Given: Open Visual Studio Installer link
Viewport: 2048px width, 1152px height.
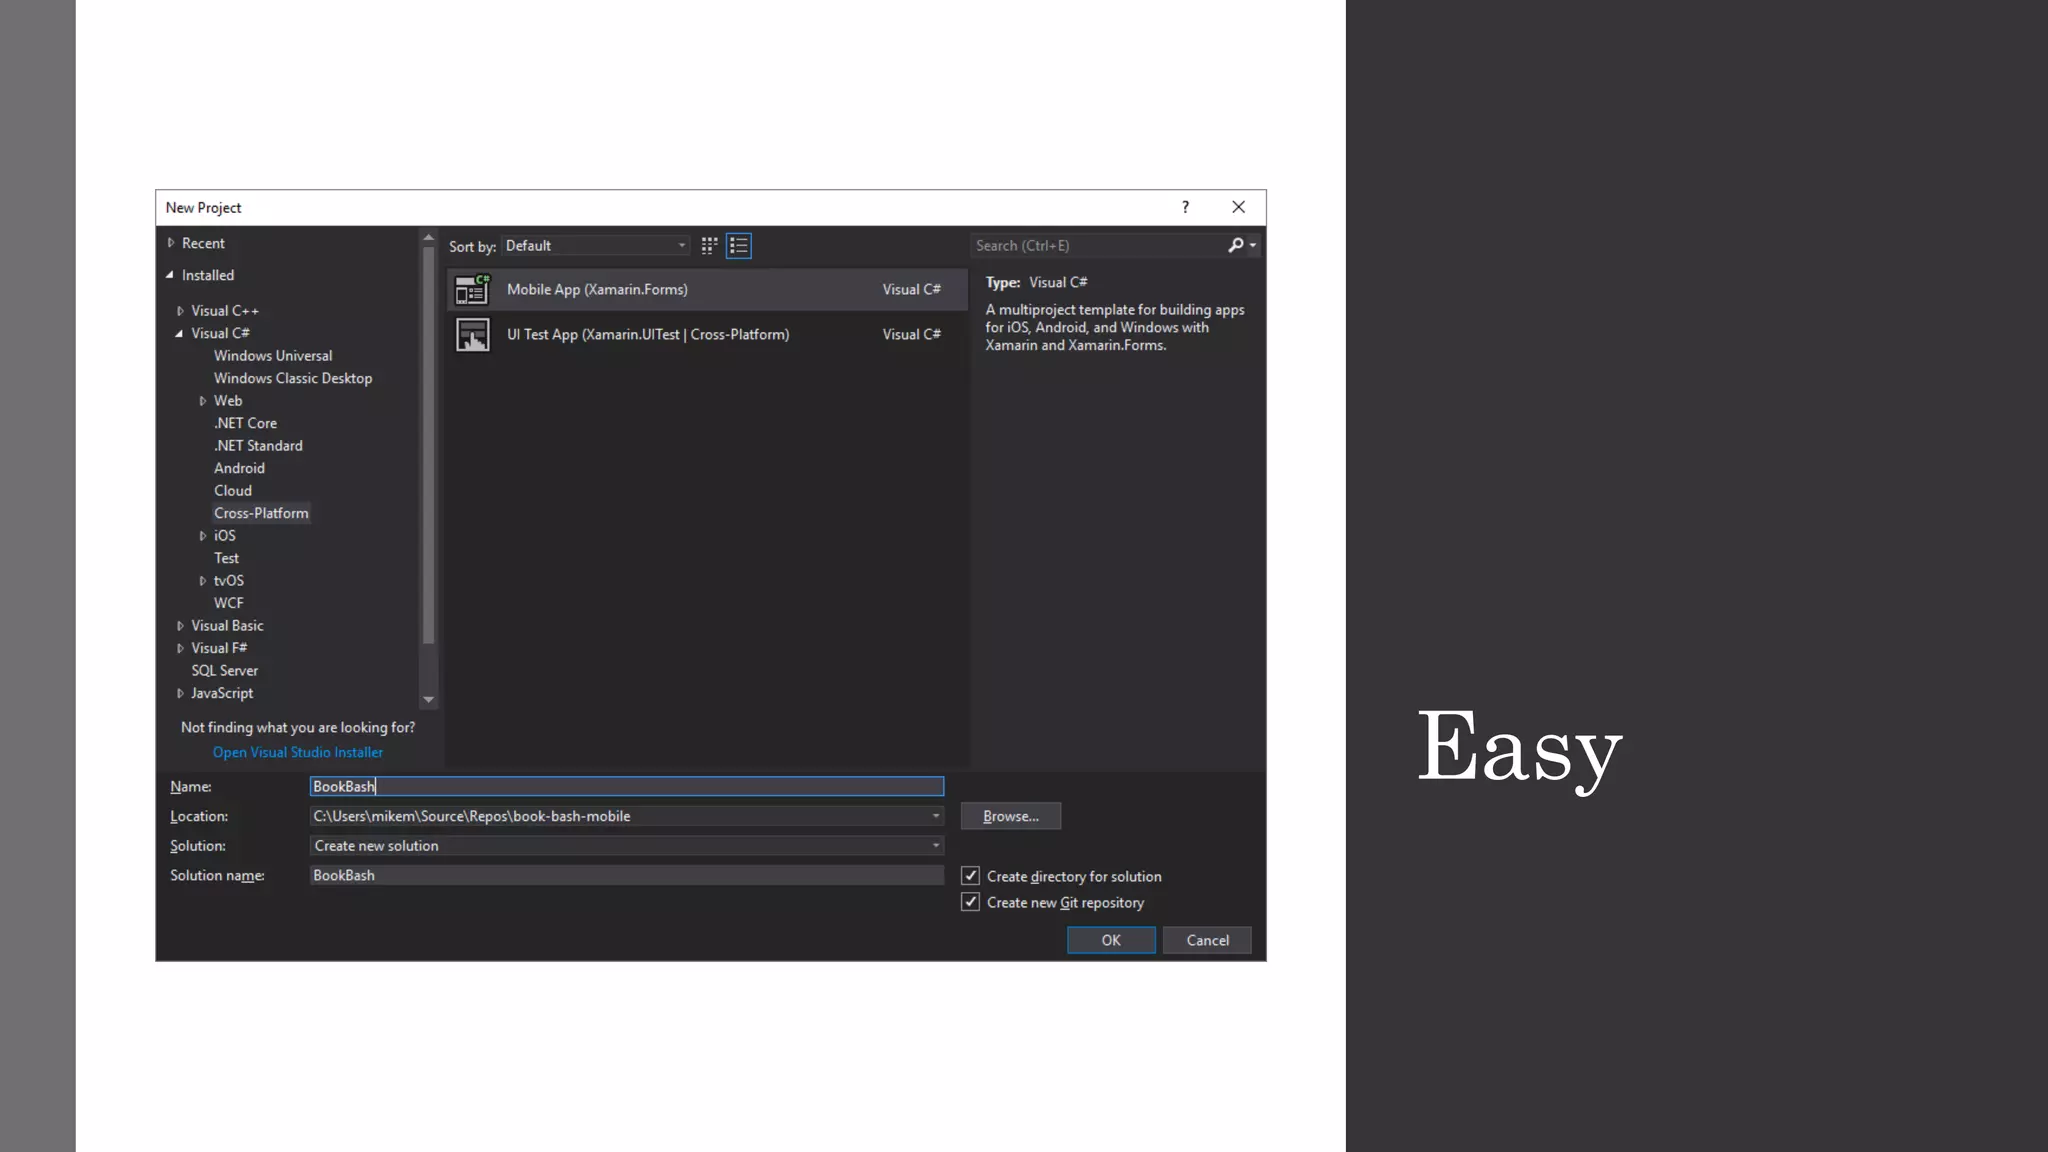Looking at the screenshot, I should (297, 753).
